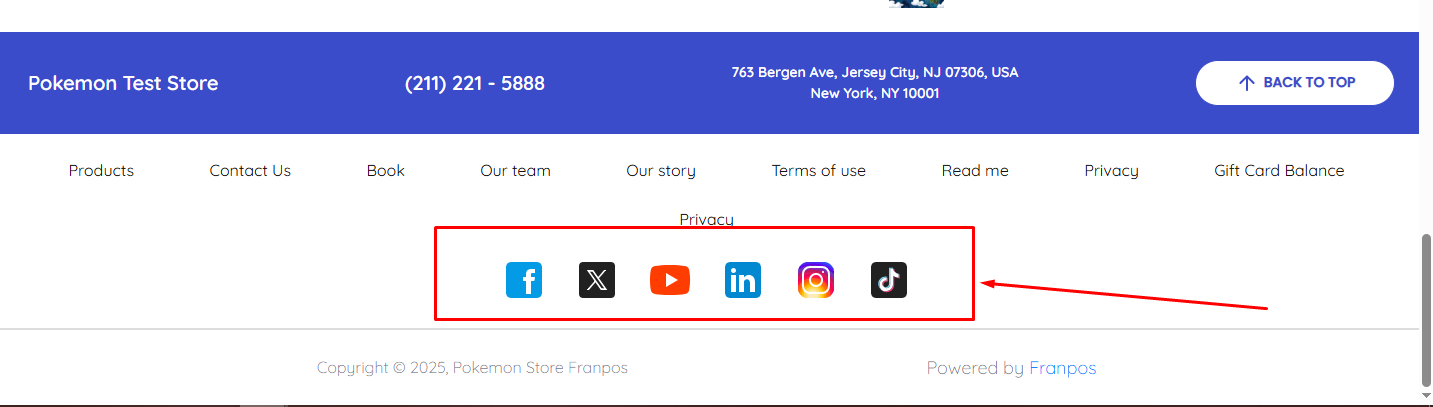This screenshot has height=407, width=1433.
Task: Open the Facebook social icon
Action: tap(524, 280)
